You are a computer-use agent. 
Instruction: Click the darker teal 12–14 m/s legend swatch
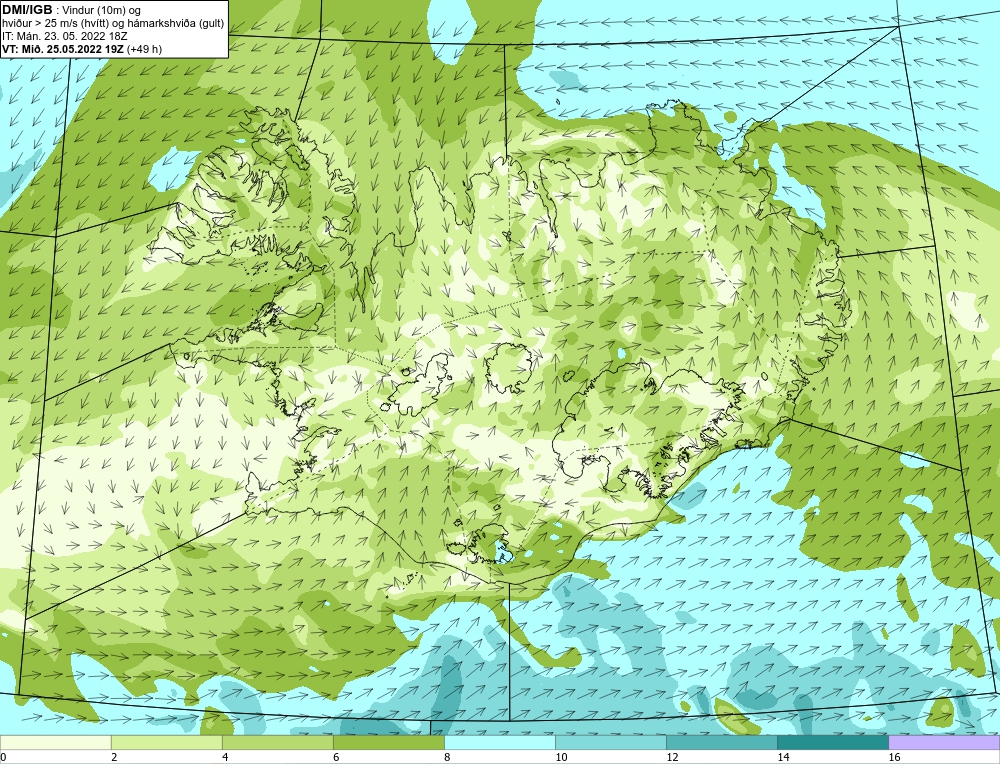[721, 742]
